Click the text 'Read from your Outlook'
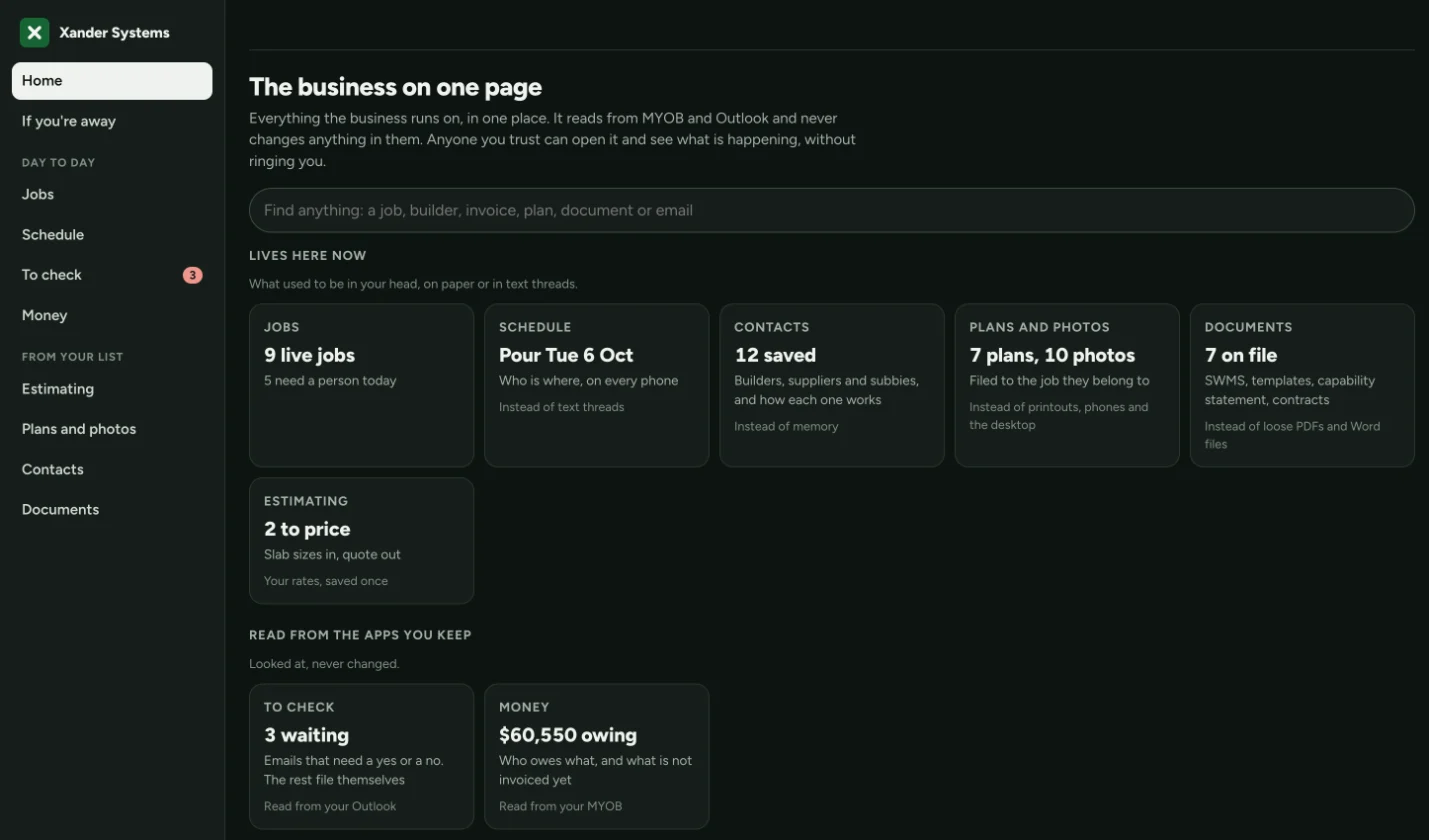This screenshot has height=840, width=1429. click(330, 806)
